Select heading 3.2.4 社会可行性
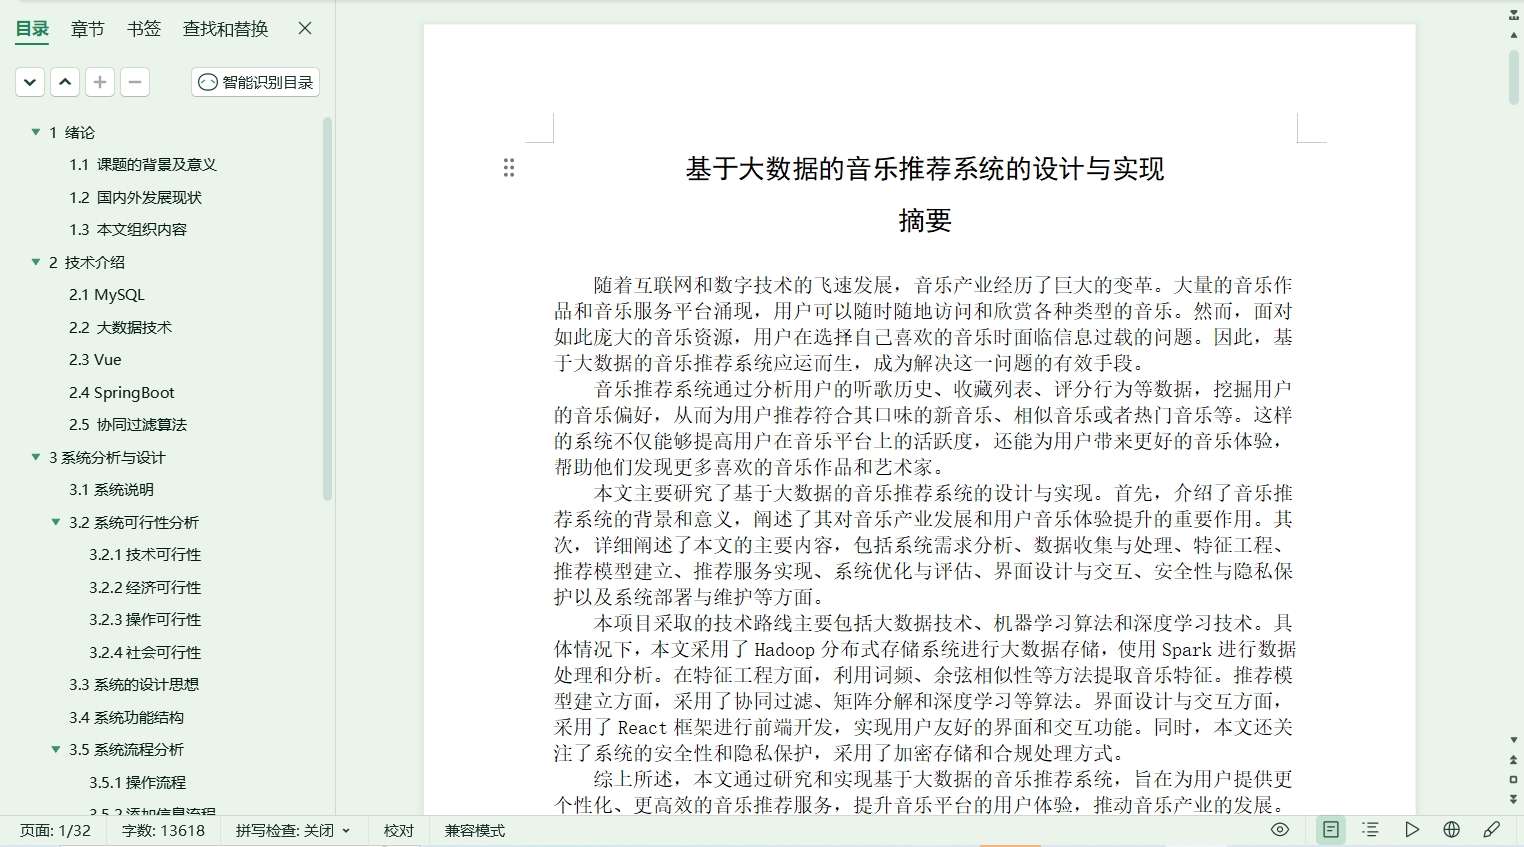 (145, 652)
